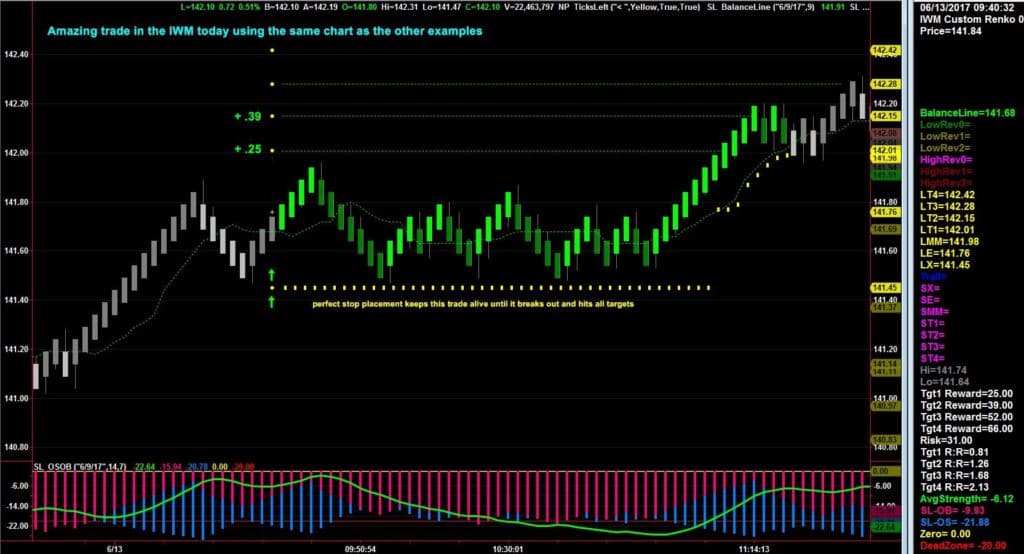
Task: Click the LowRev0= row
Action: pos(945,125)
